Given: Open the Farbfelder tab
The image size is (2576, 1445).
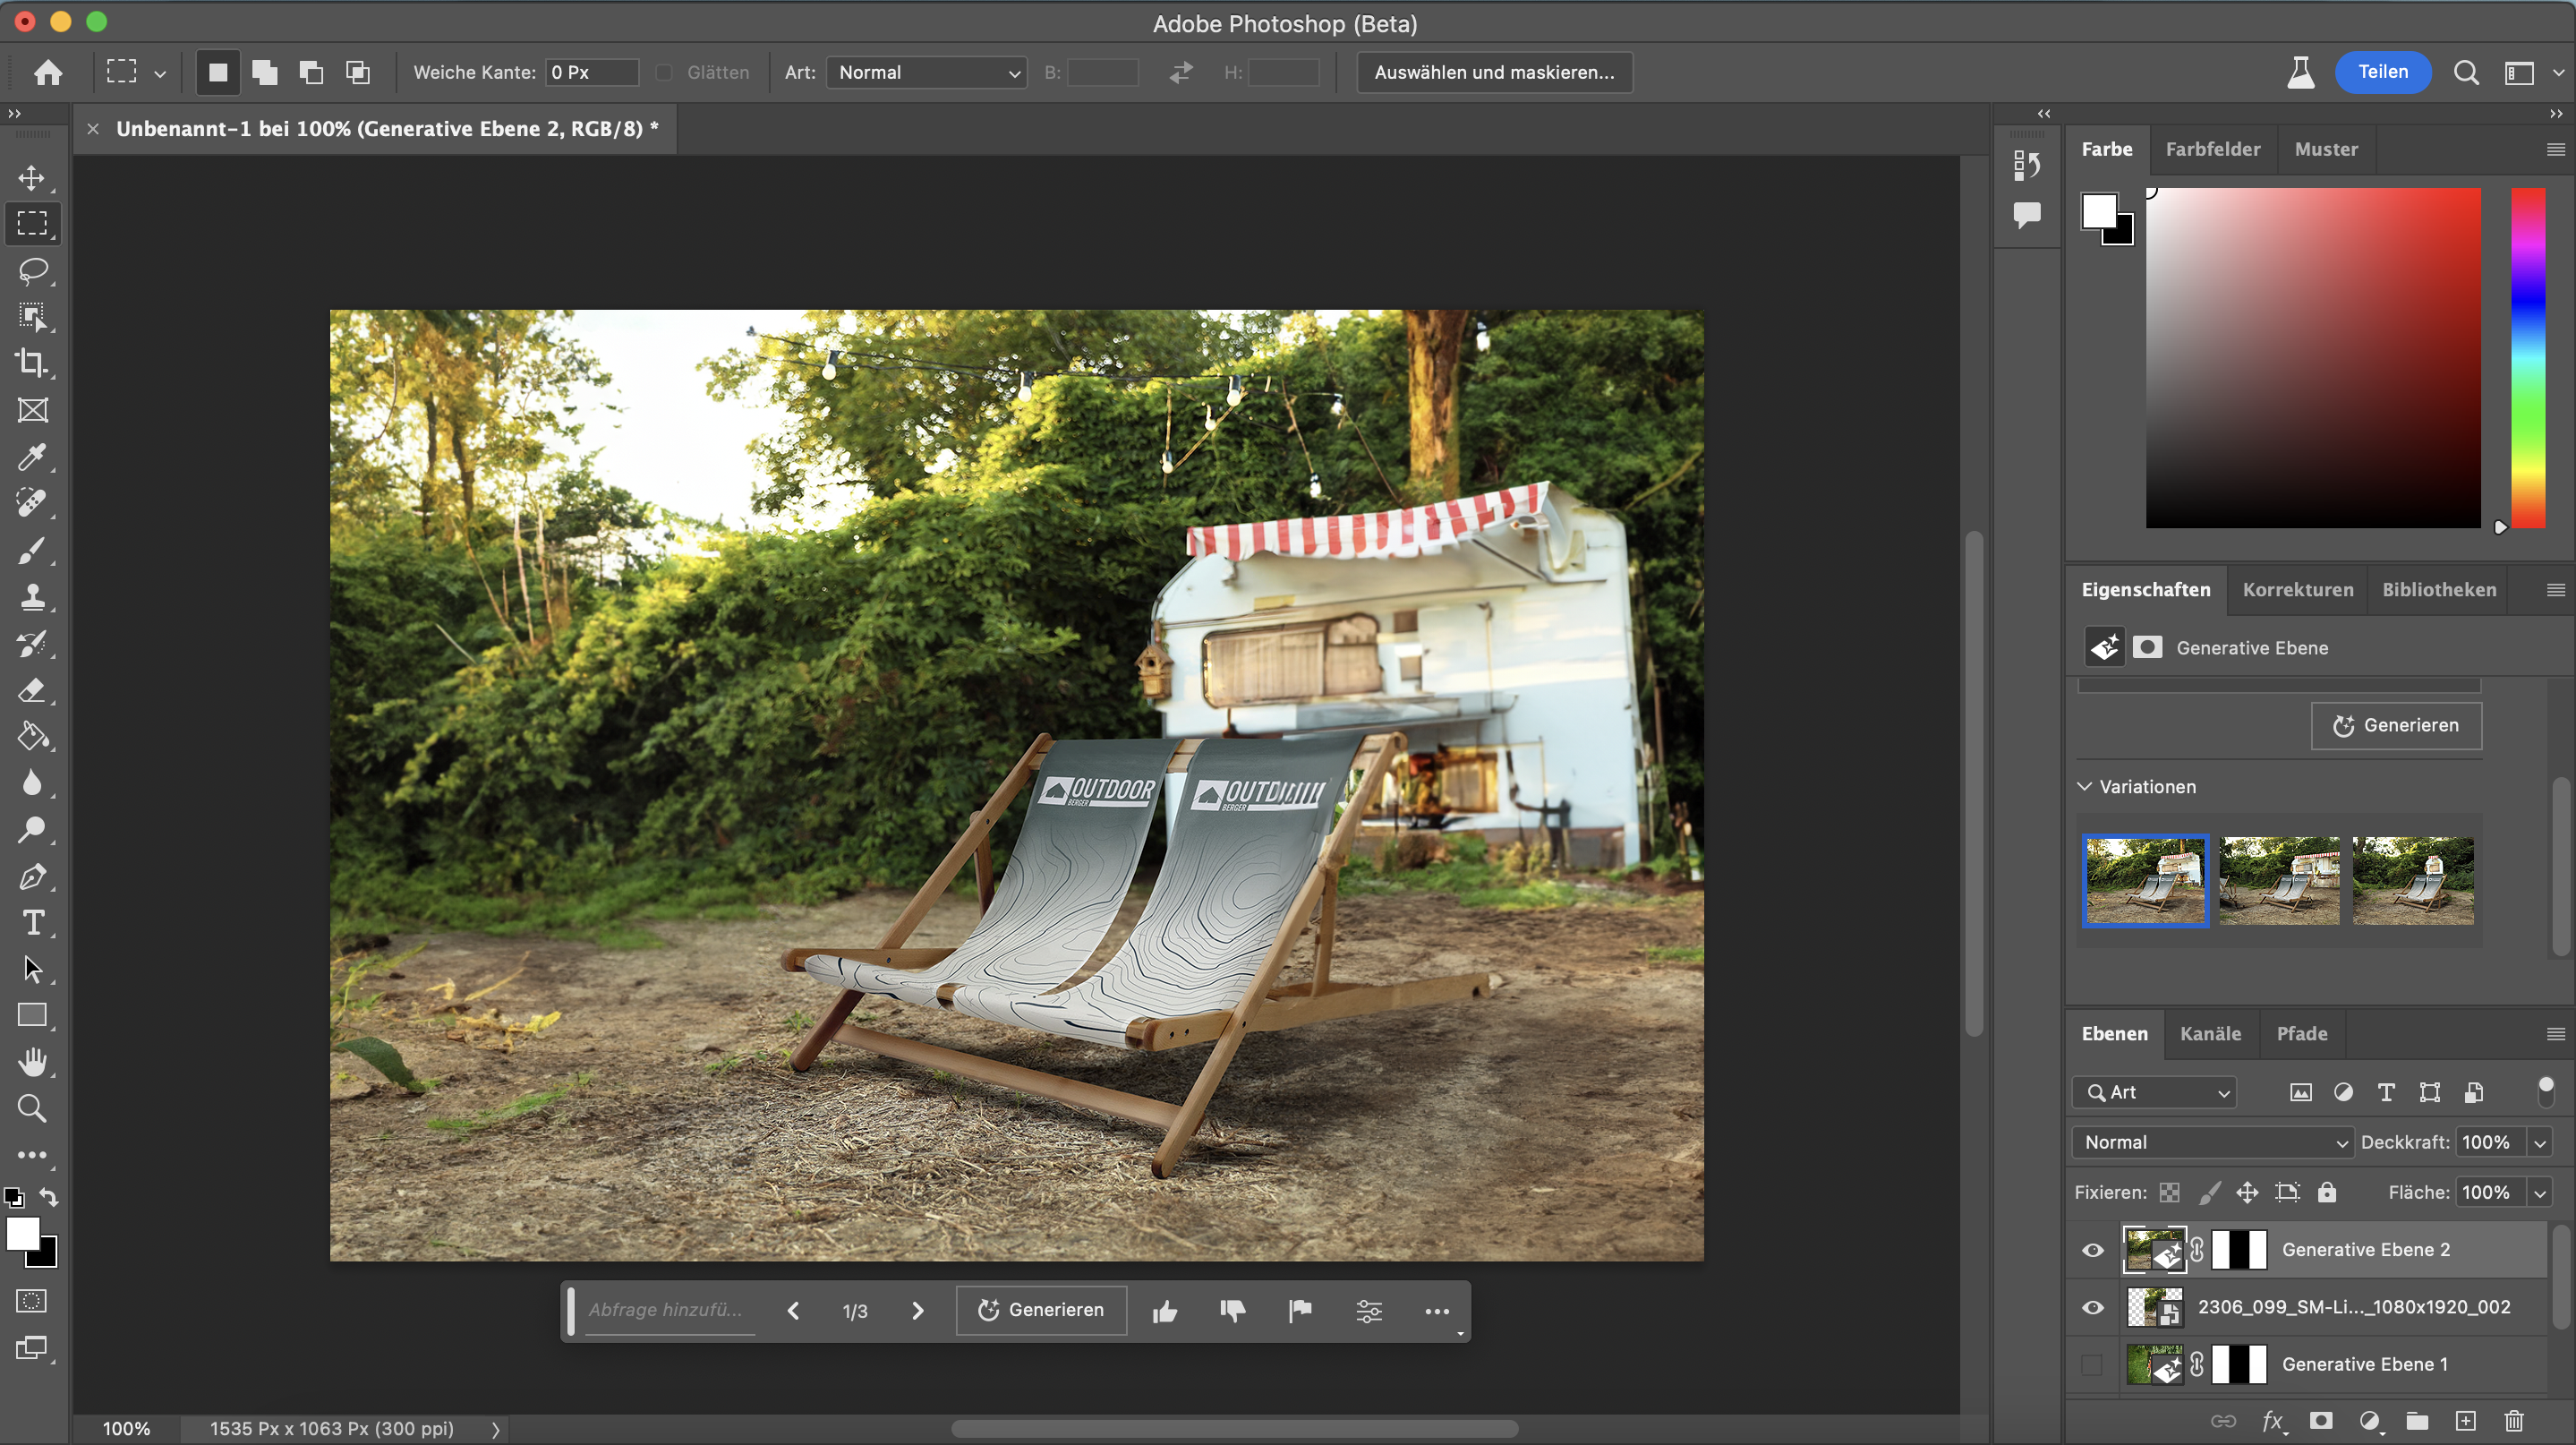Looking at the screenshot, I should pyautogui.click(x=2212, y=149).
